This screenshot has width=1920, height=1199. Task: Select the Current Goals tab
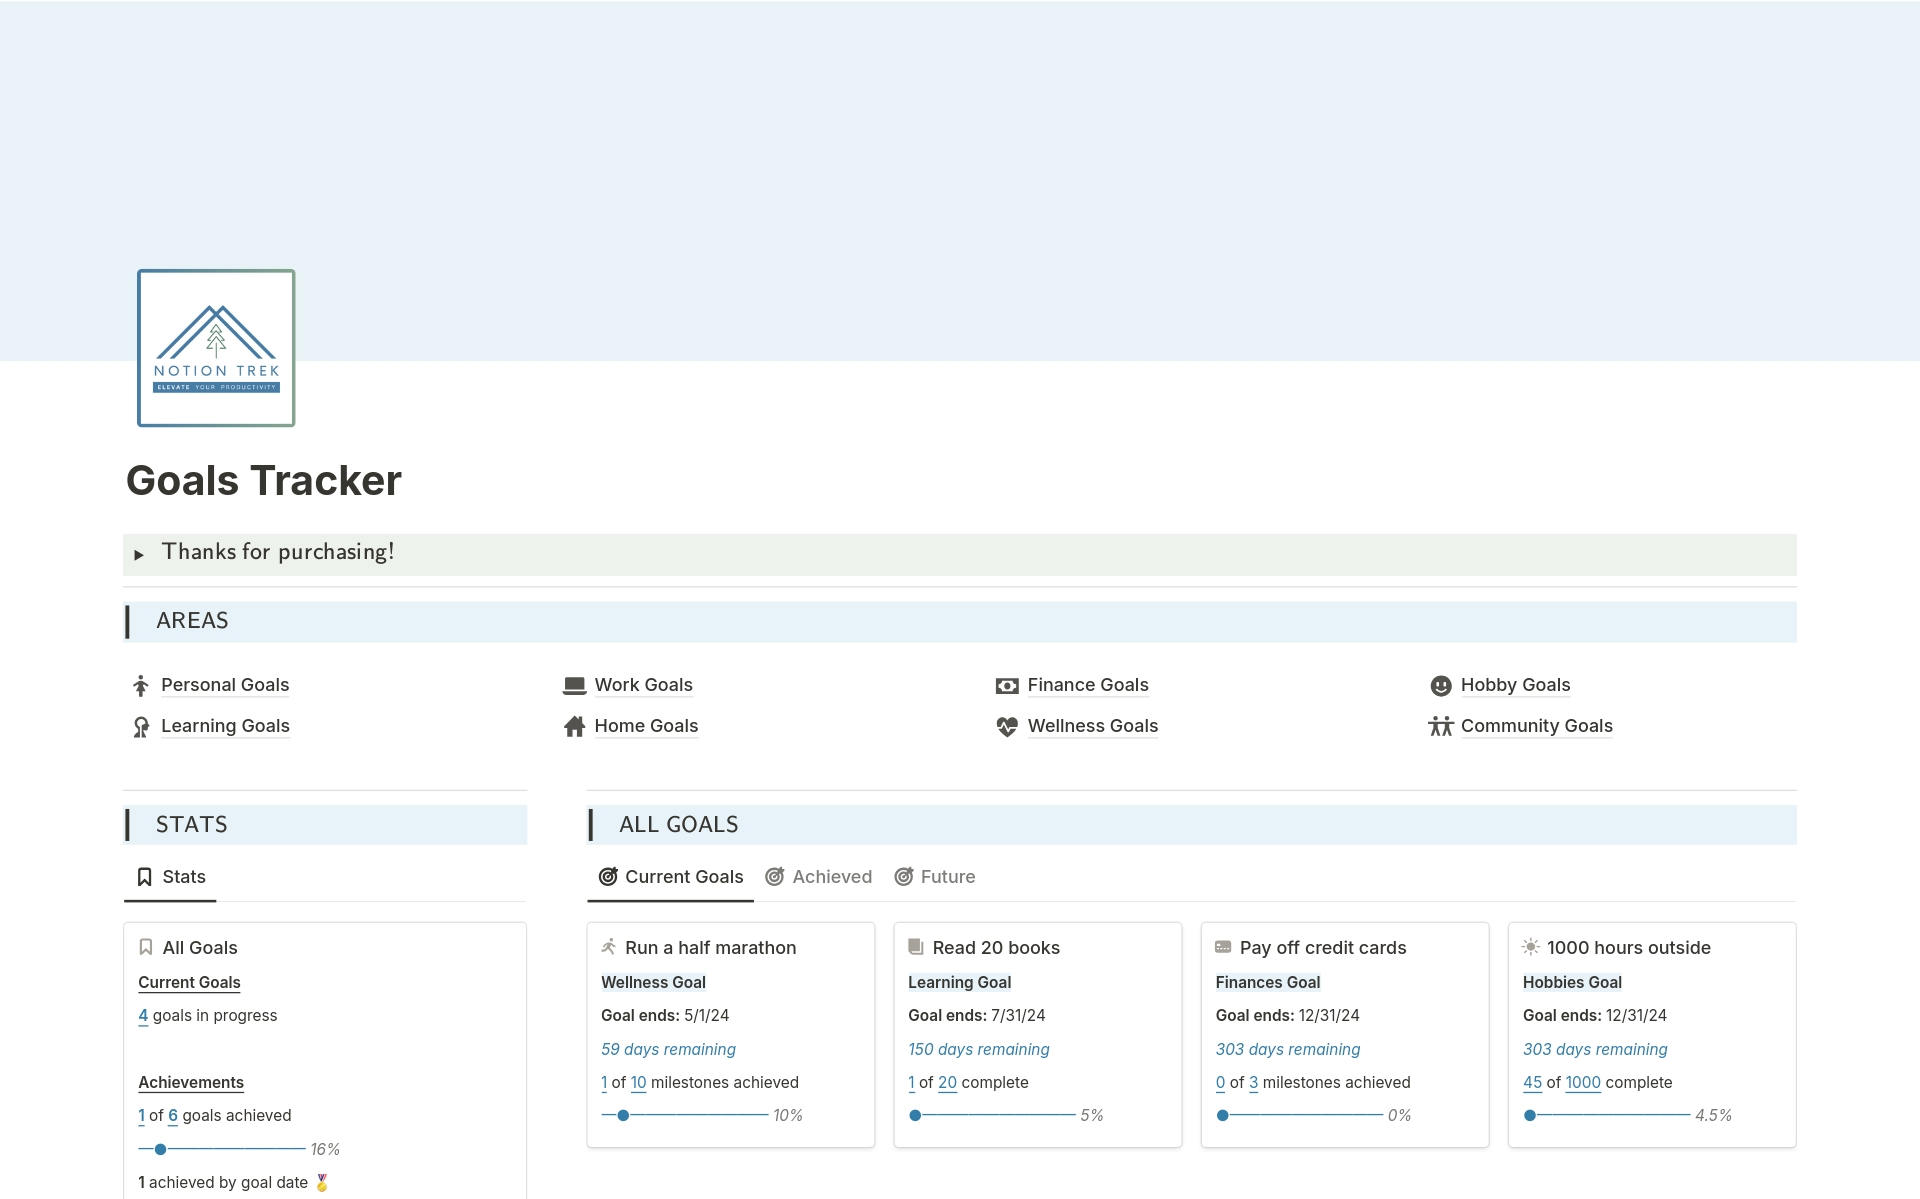(671, 877)
